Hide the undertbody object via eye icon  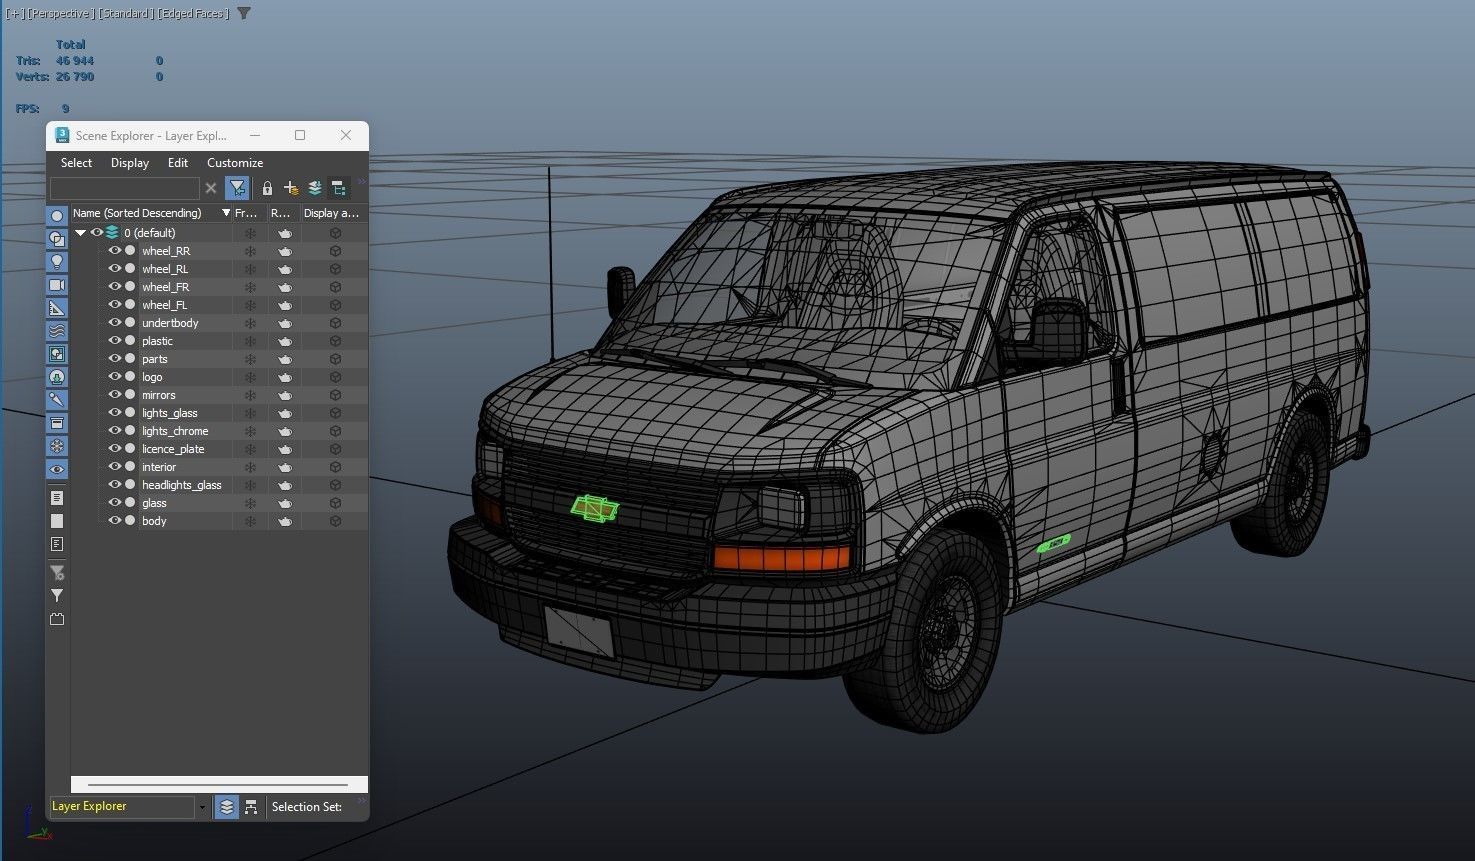pos(115,323)
